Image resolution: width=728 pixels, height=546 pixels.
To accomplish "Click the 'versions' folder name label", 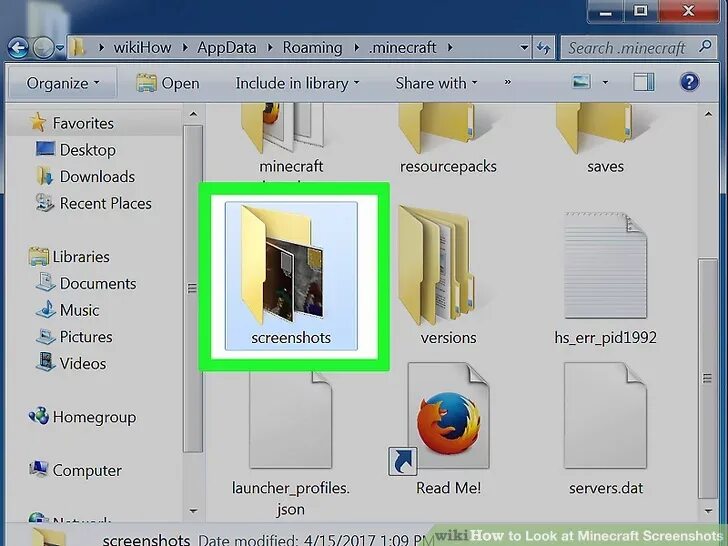I will point(448,338).
